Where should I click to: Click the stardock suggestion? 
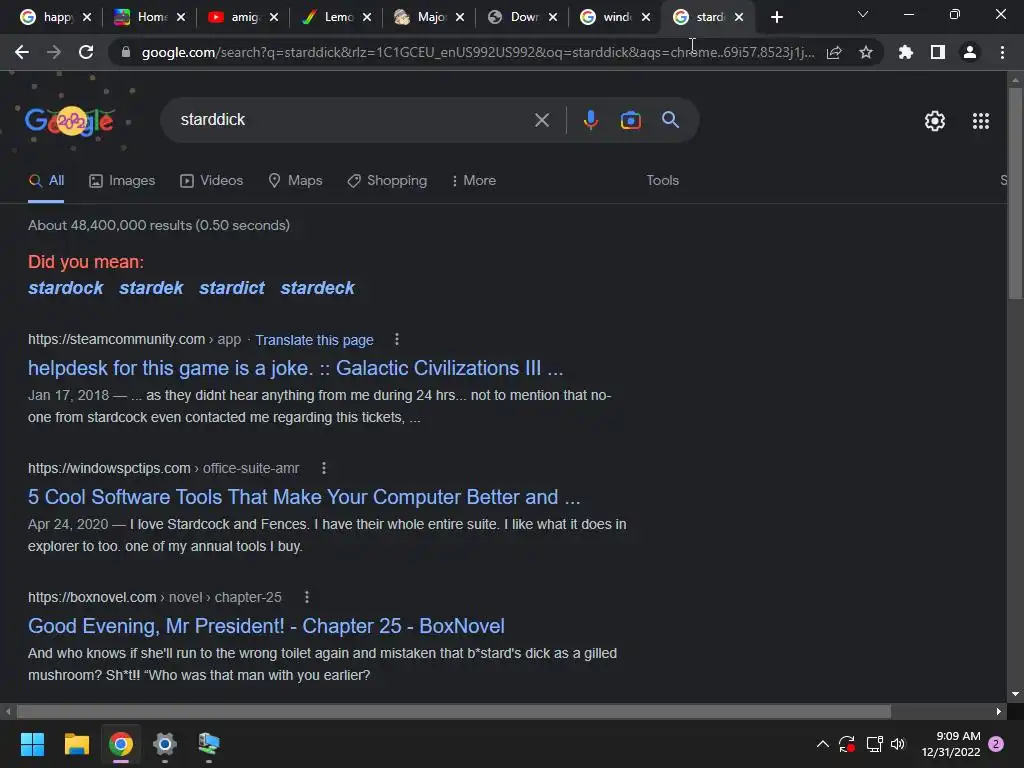(x=65, y=288)
